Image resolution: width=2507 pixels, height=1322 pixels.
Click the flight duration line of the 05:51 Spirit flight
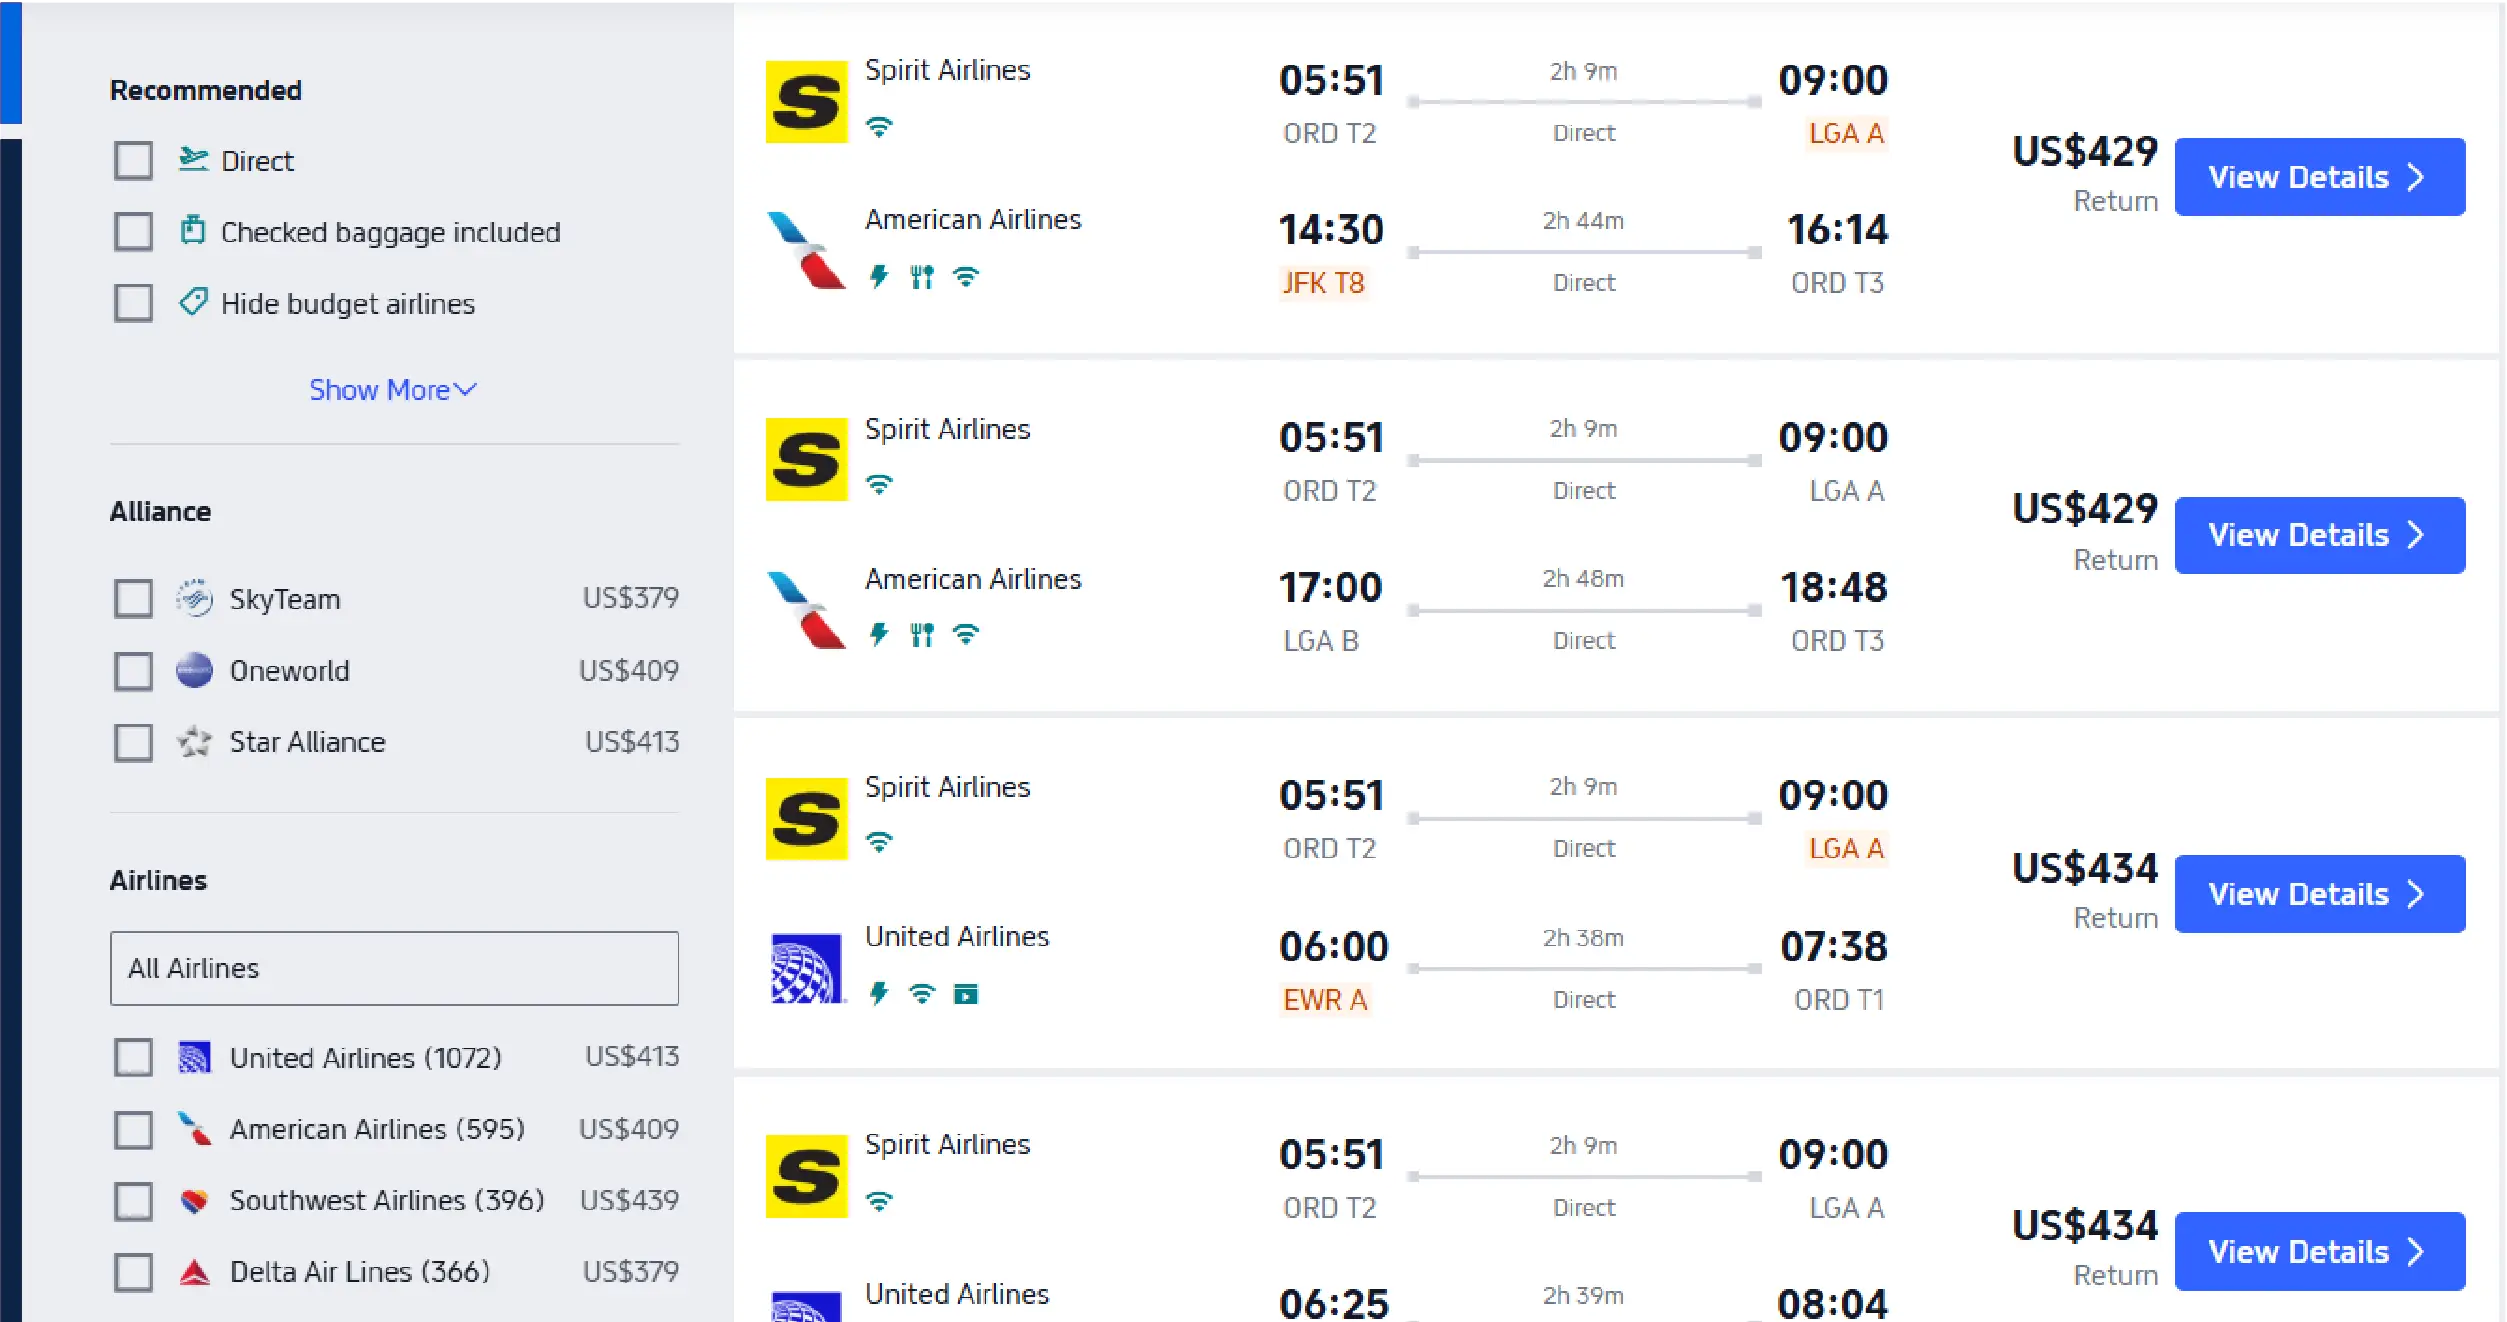[x=1584, y=102]
